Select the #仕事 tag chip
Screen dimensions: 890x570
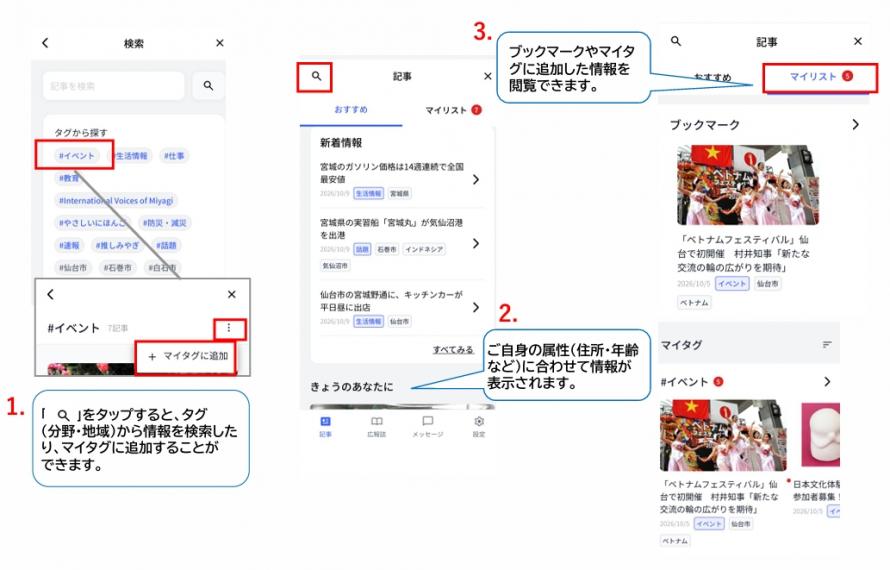tap(174, 156)
